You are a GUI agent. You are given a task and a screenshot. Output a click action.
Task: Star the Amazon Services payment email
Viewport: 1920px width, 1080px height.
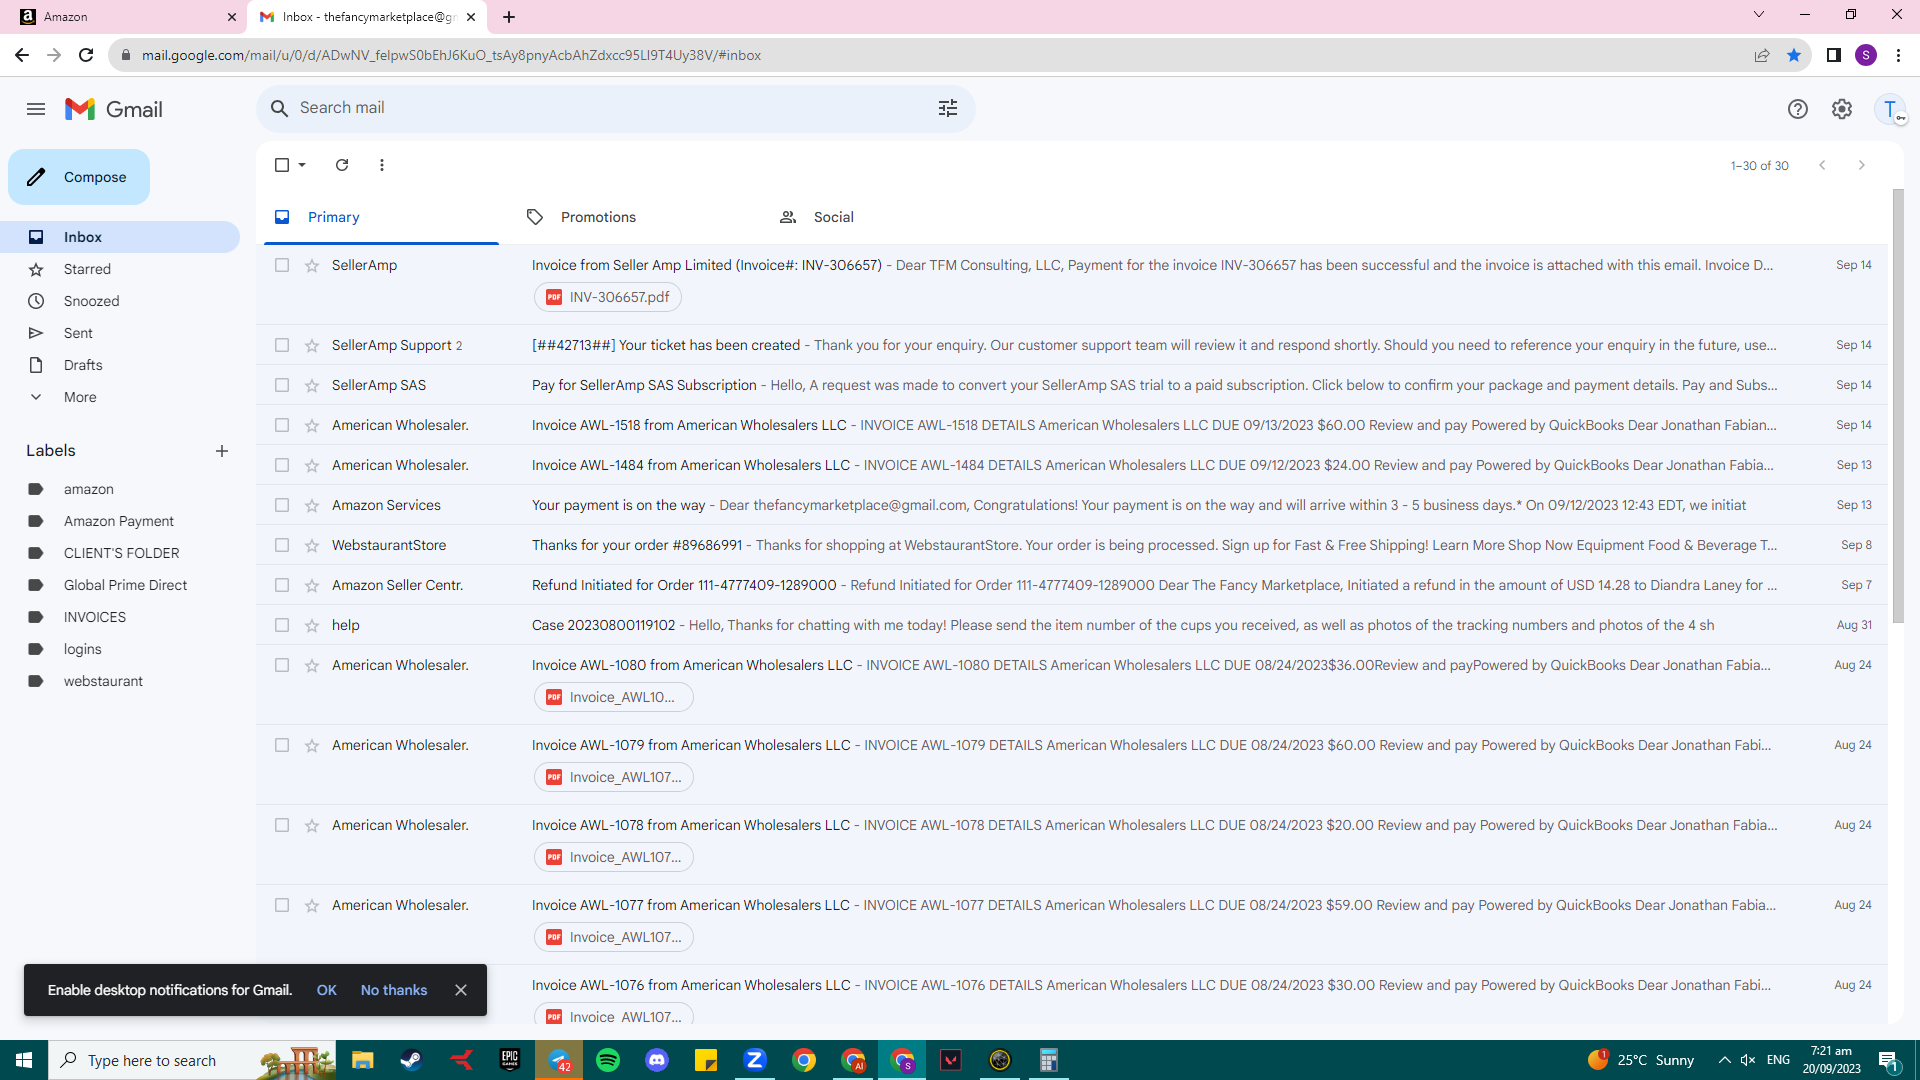(312, 505)
